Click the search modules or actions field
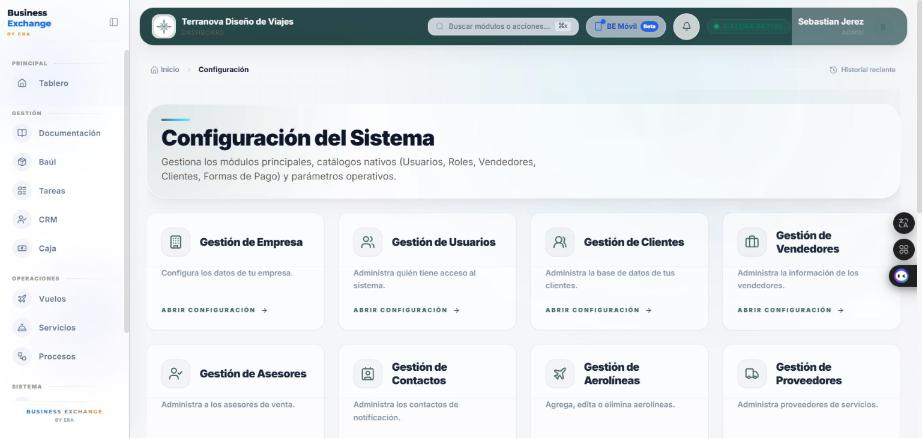Screen dimensions: 922x438 coord(503,26)
